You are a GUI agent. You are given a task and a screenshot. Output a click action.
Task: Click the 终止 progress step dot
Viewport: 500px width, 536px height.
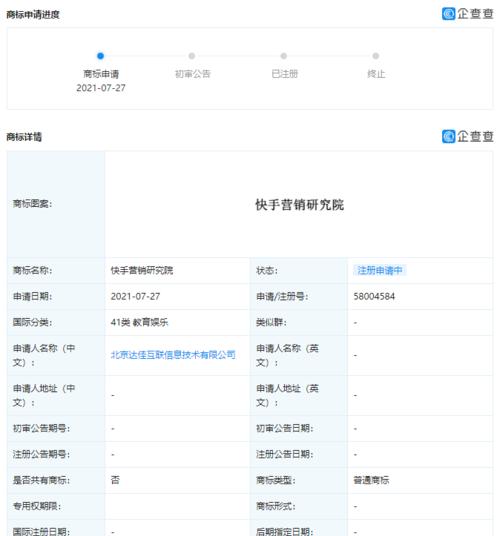pyautogui.click(x=376, y=56)
